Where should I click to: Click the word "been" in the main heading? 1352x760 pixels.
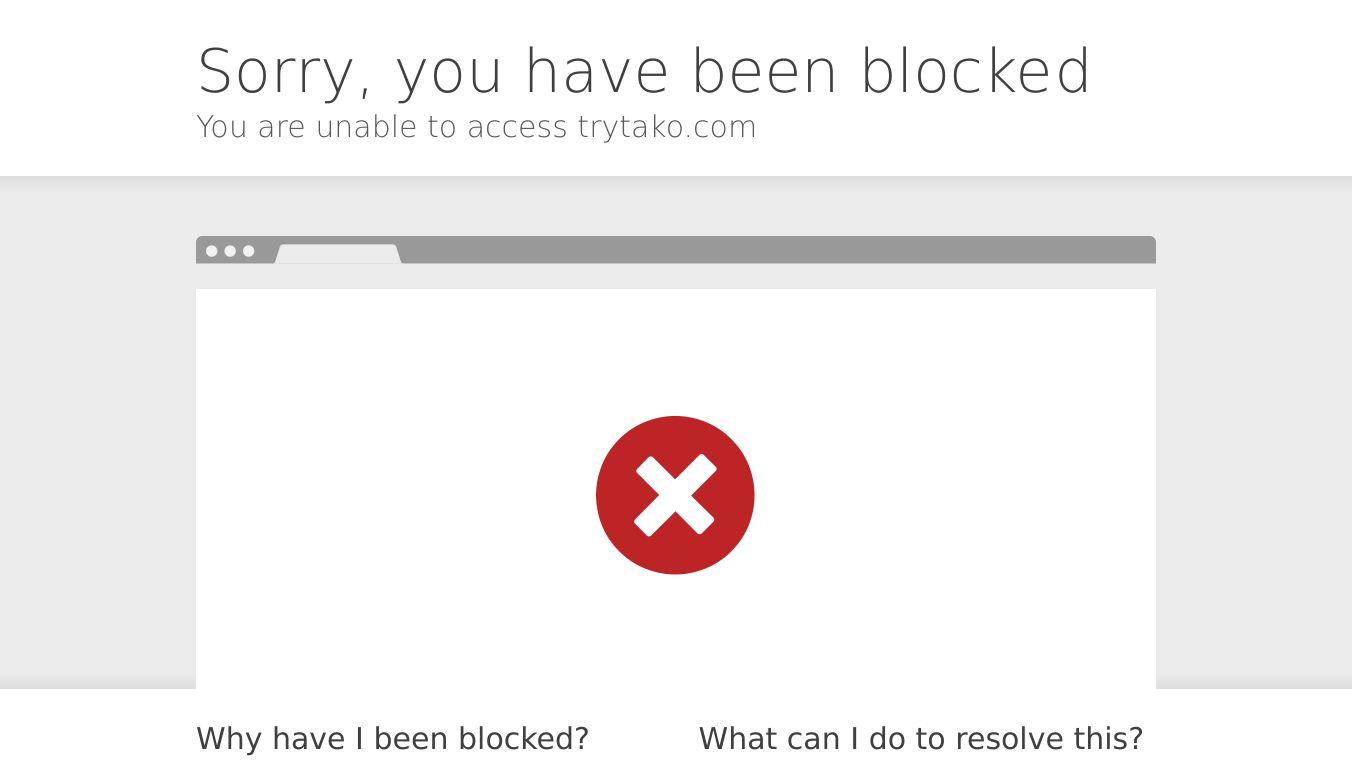(x=764, y=71)
